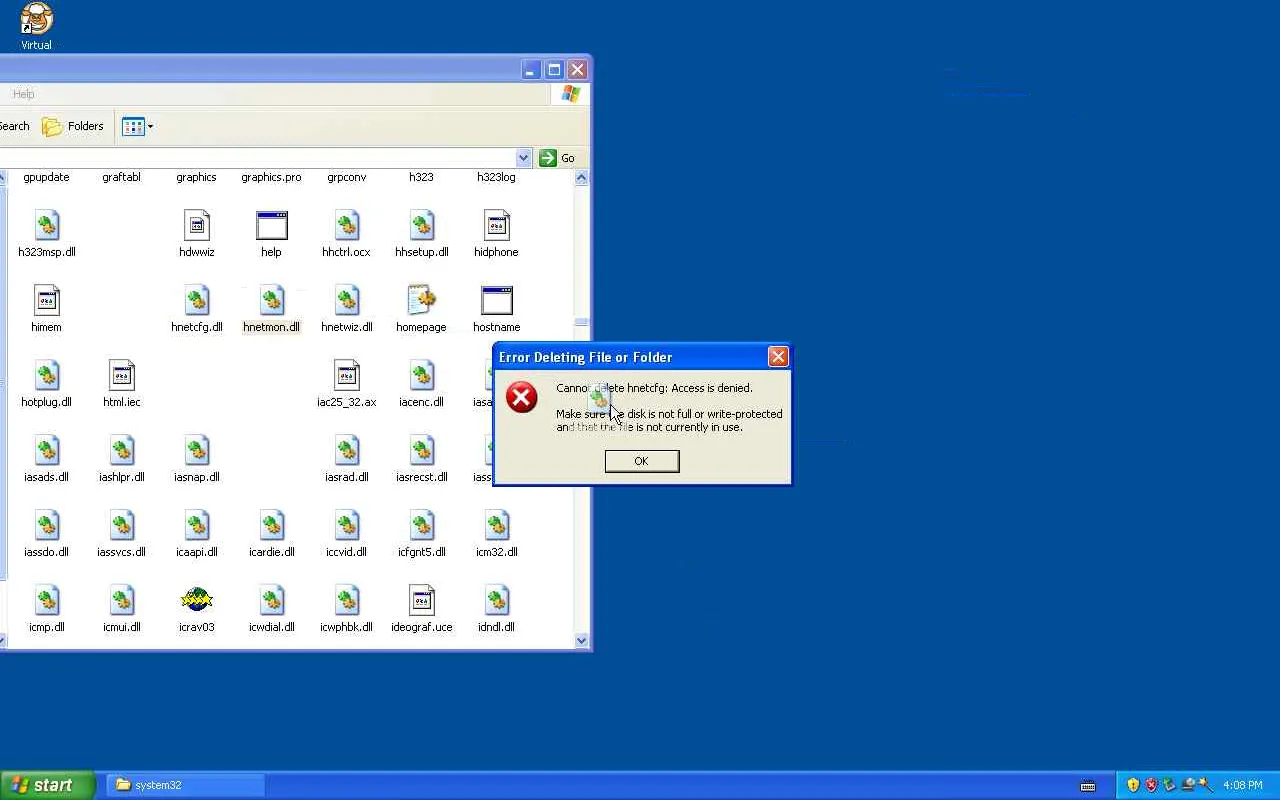This screenshot has width=1280, height=800.
Task: Select the iassvcs.dll file icon
Action: point(122,525)
